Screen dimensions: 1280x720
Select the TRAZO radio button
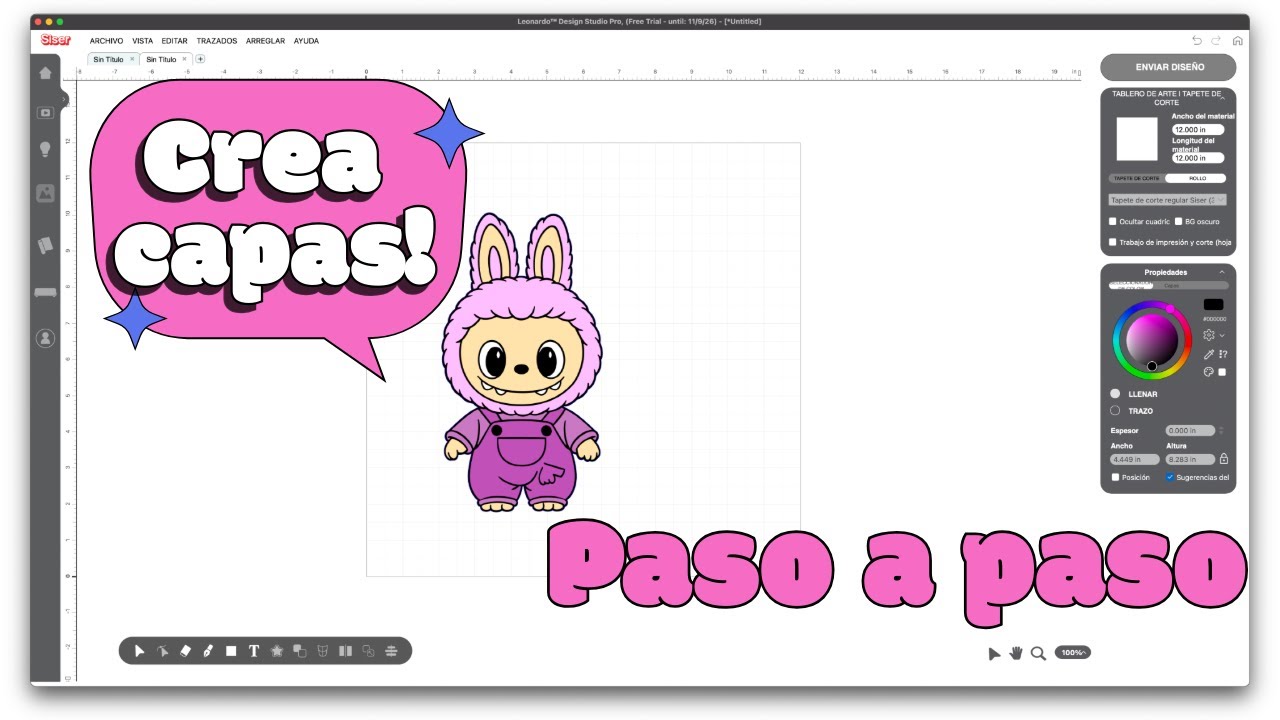(1115, 410)
